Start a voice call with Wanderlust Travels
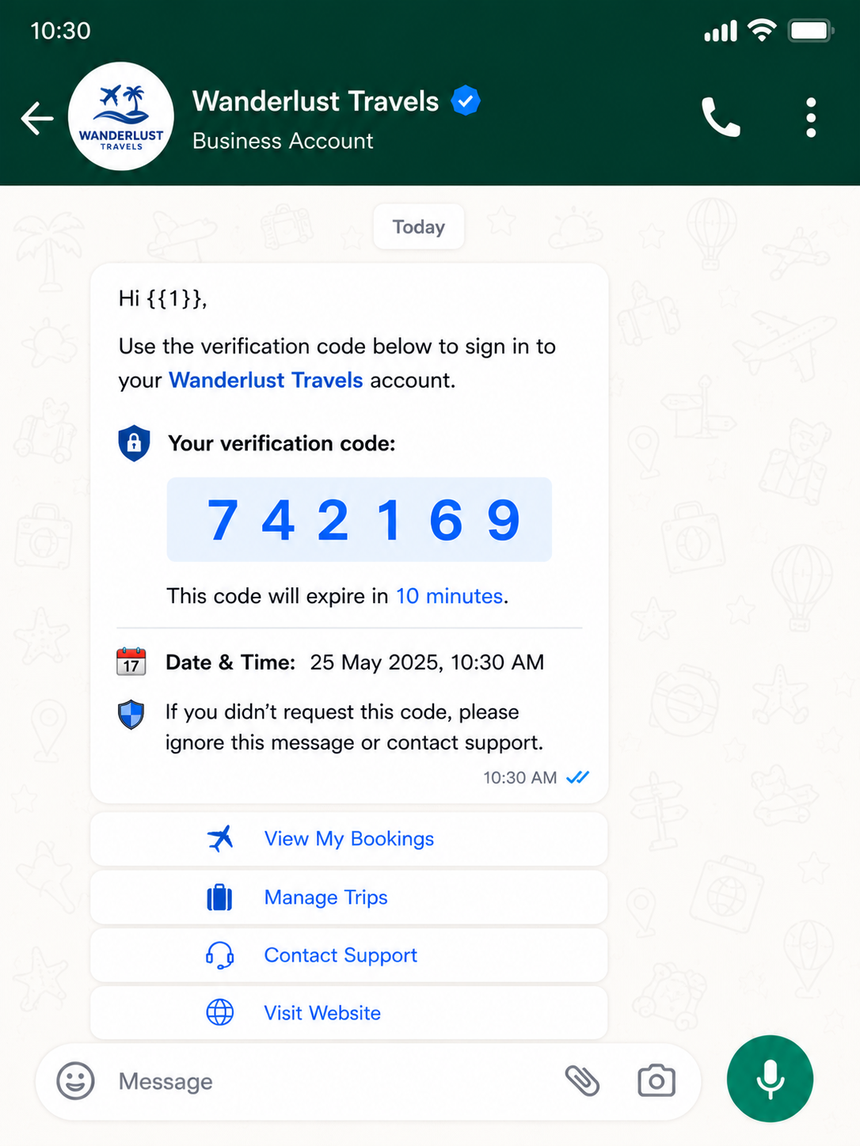The height and width of the screenshot is (1146, 860). [x=721, y=117]
